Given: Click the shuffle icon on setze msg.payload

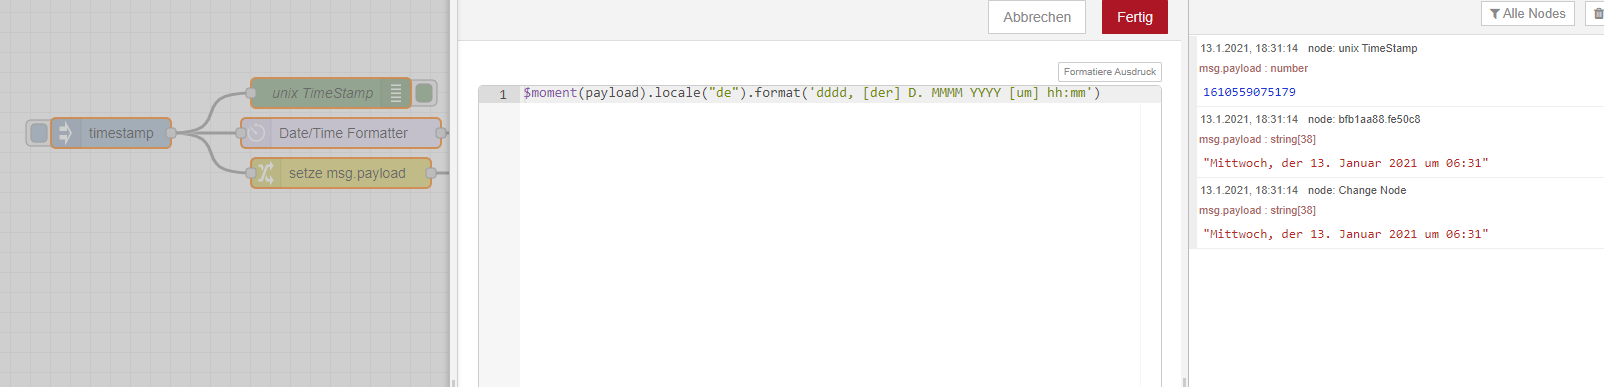Looking at the screenshot, I should 265,173.
